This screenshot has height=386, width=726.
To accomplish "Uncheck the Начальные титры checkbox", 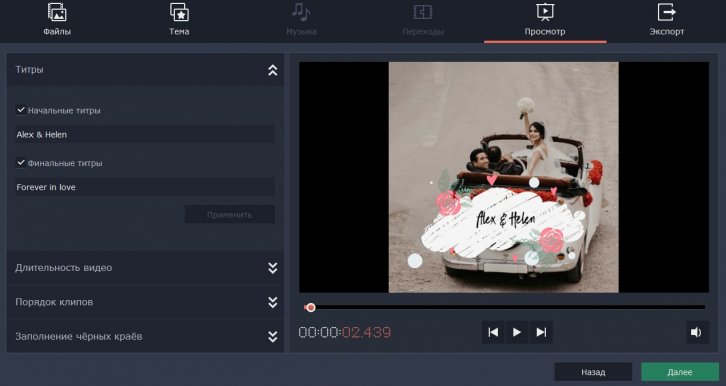I will 21,110.
